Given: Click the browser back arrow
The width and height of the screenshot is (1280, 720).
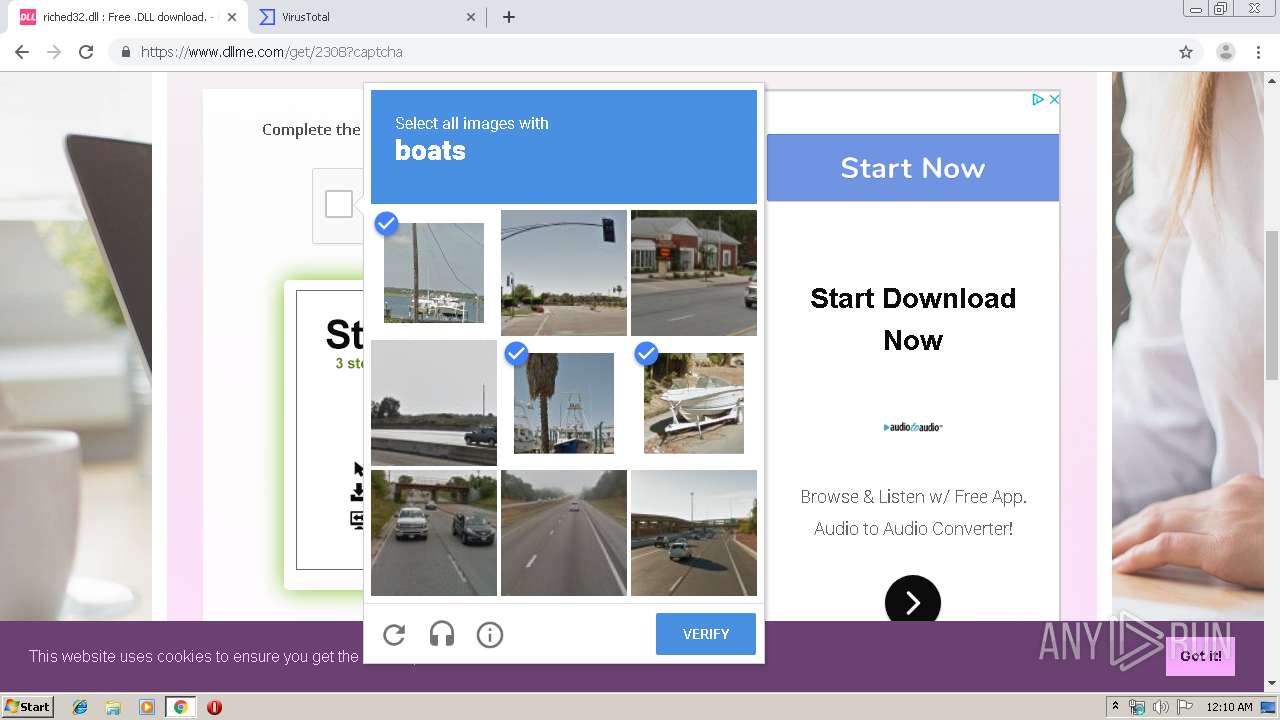Looking at the screenshot, I should pyautogui.click(x=22, y=52).
